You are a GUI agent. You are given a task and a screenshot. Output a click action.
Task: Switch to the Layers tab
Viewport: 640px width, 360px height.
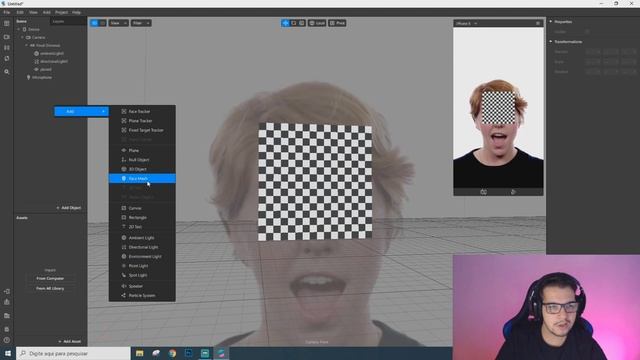click(58, 21)
